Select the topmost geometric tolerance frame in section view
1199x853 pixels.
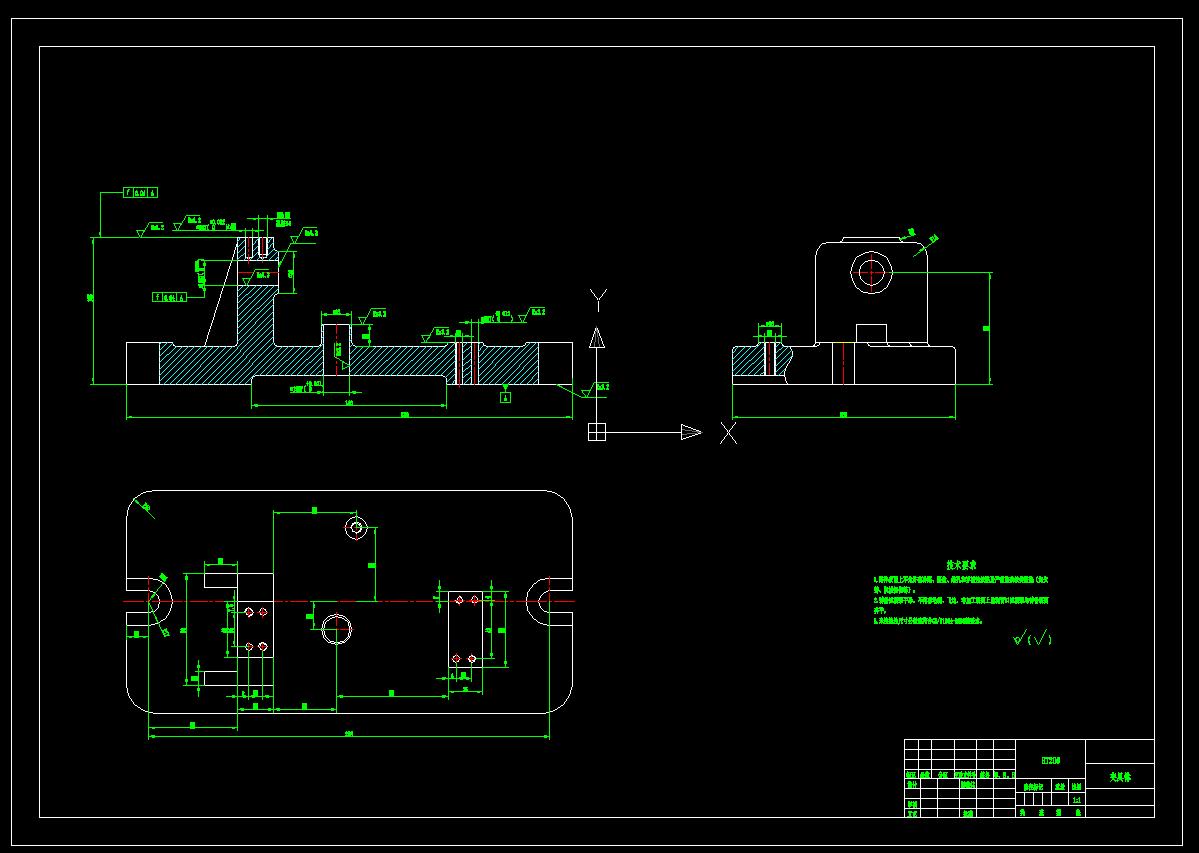pos(141,193)
